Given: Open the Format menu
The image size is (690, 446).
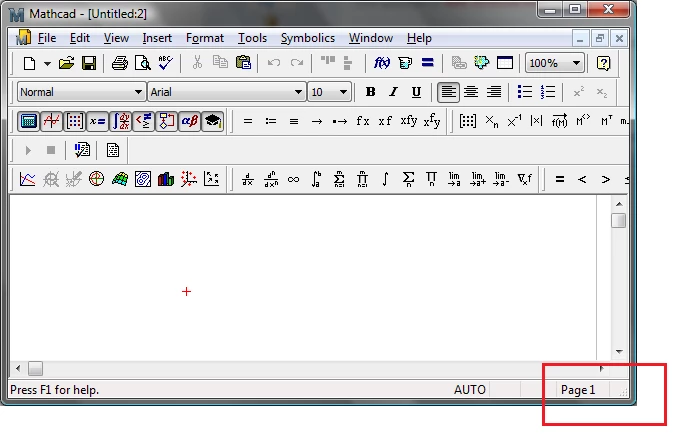Looking at the screenshot, I should pyautogui.click(x=205, y=38).
